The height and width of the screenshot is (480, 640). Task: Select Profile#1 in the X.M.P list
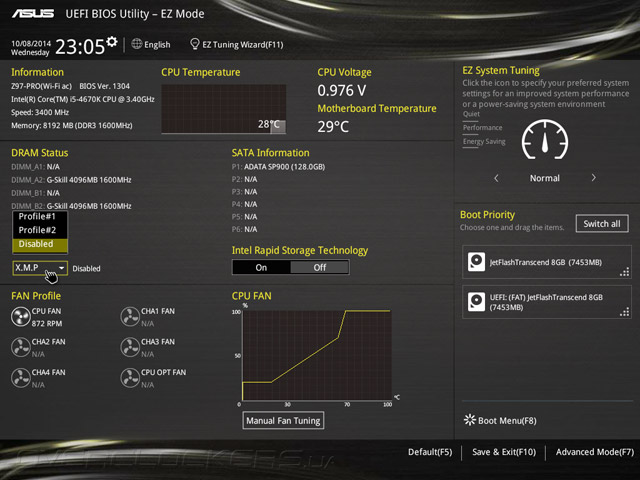tap(40, 217)
